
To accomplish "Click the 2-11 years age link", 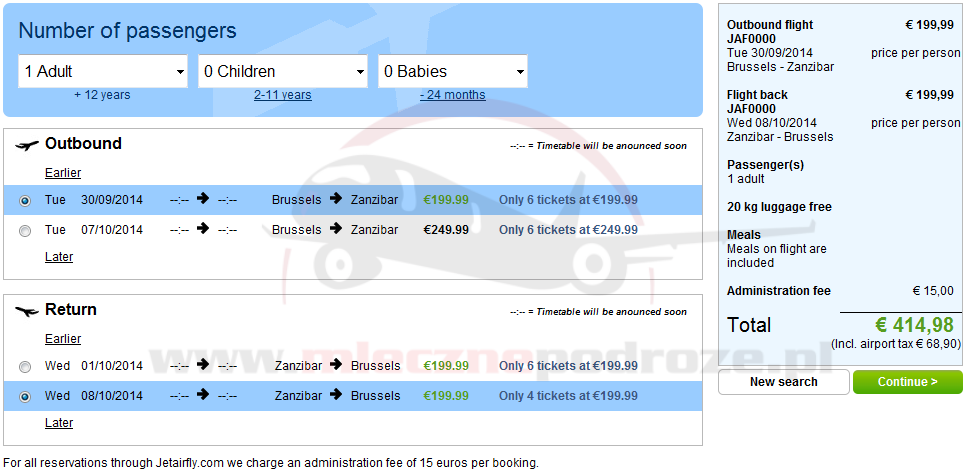I will (x=282, y=95).
